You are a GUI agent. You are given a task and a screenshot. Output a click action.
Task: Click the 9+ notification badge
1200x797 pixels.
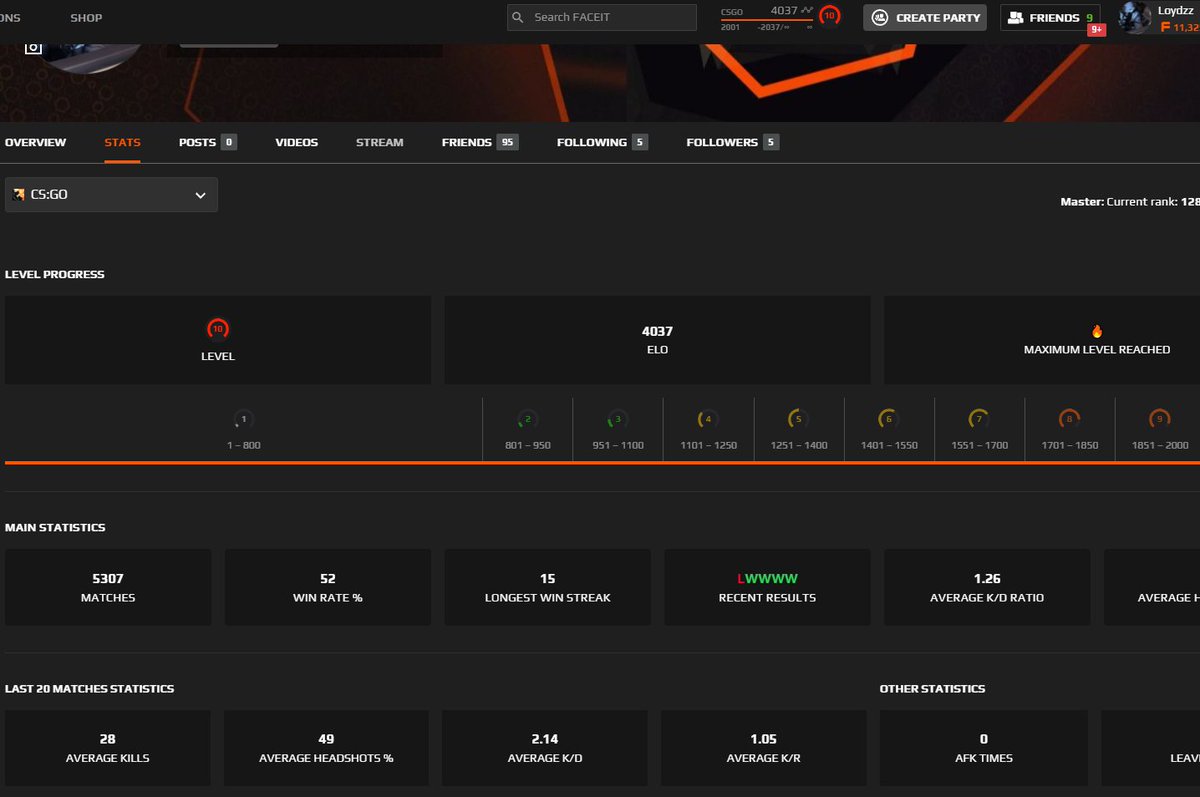[1096, 30]
